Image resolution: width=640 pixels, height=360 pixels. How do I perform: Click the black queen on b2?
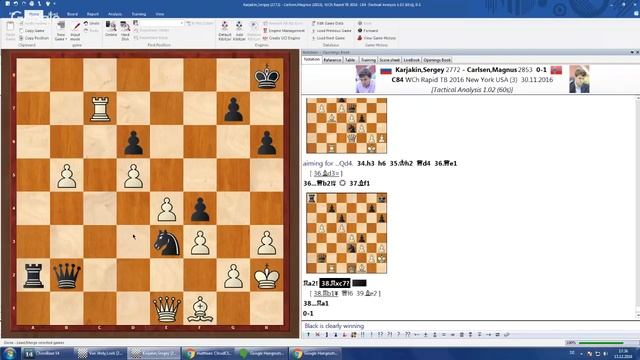(x=67, y=275)
